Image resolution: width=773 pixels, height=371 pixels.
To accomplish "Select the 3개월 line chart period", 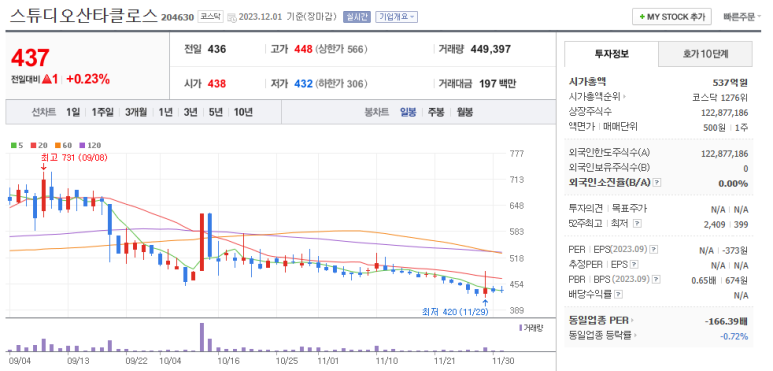I will (x=136, y=112).
